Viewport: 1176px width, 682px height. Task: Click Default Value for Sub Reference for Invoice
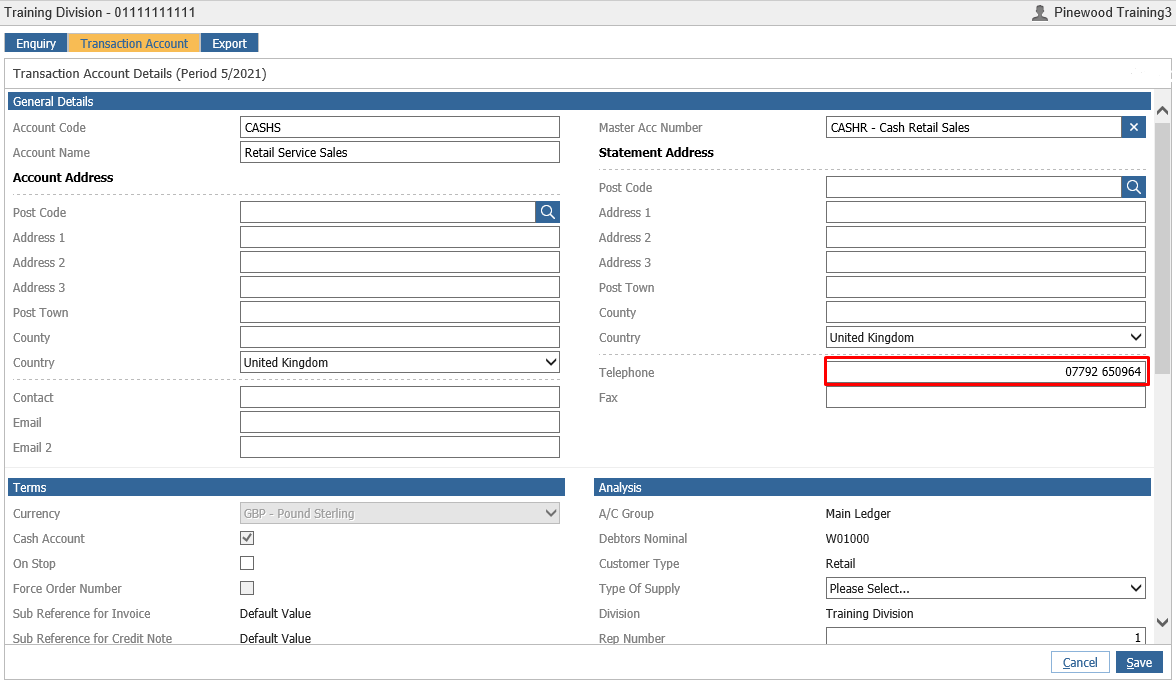point(275,614)
